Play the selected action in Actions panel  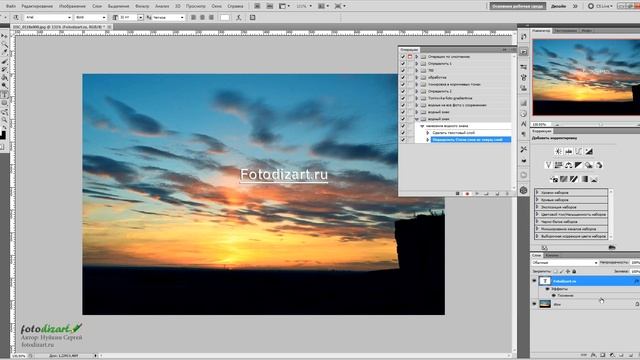pyautogui.click(x=477, y=193)
